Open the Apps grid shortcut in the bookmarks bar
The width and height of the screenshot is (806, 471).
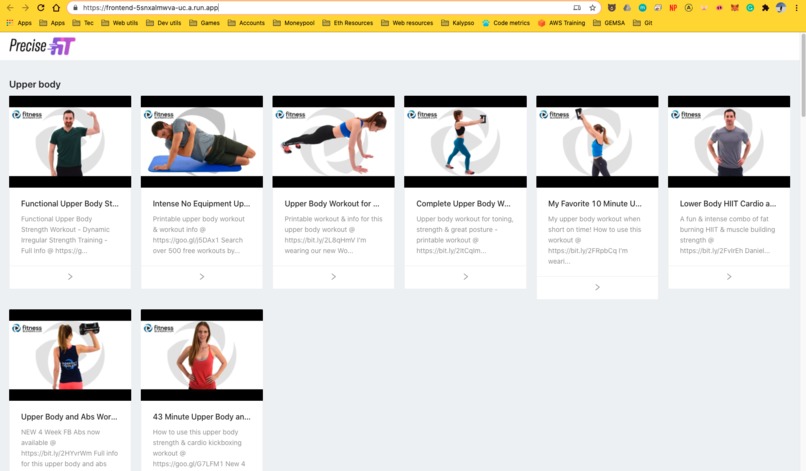19,23
